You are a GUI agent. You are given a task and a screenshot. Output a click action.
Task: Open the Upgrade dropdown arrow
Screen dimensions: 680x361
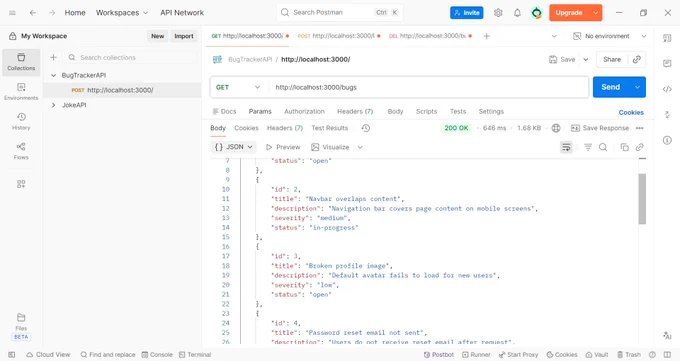point(595,13)
